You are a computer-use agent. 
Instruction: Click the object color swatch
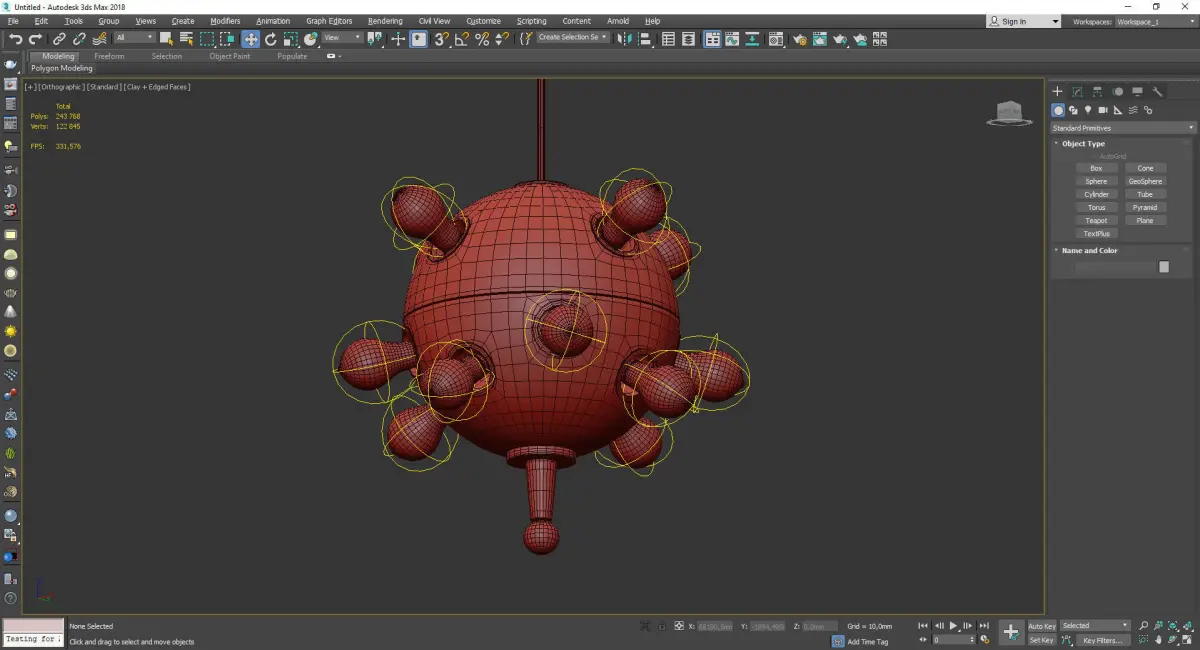click(x=1164, y=267)
